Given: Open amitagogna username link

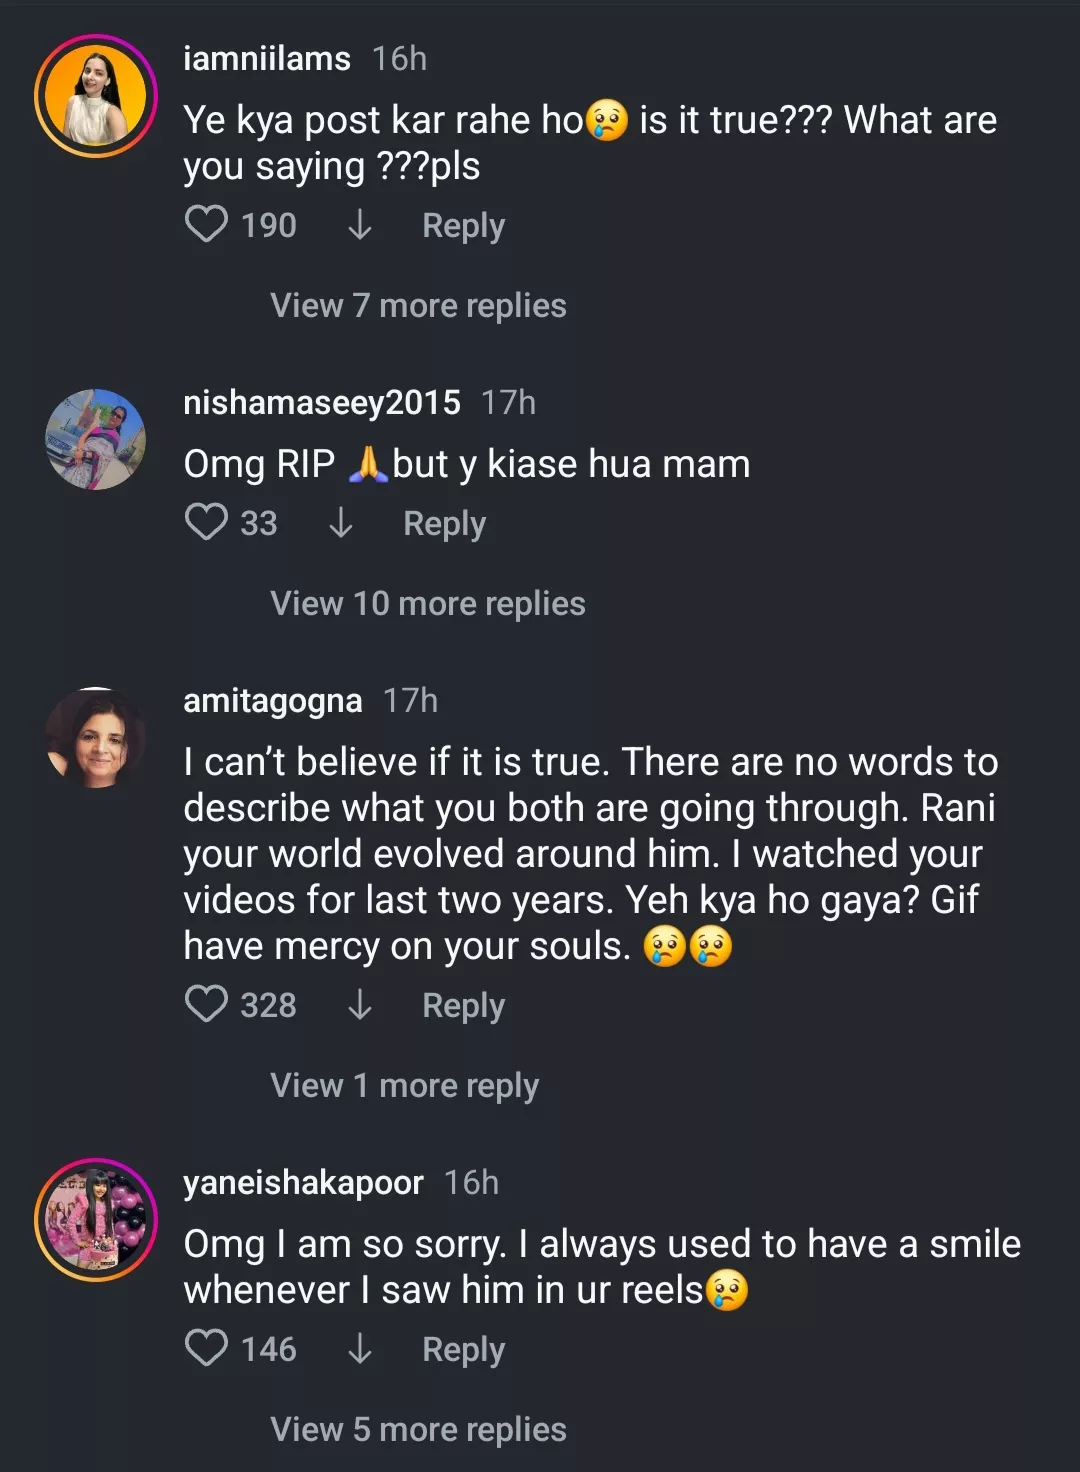Looking at the screenshot, I should 272,701.
